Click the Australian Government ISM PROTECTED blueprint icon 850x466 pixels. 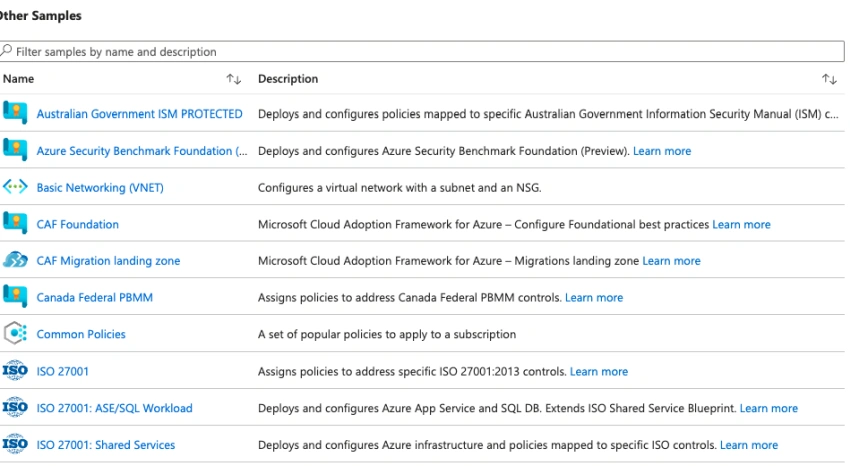[15, 113]
